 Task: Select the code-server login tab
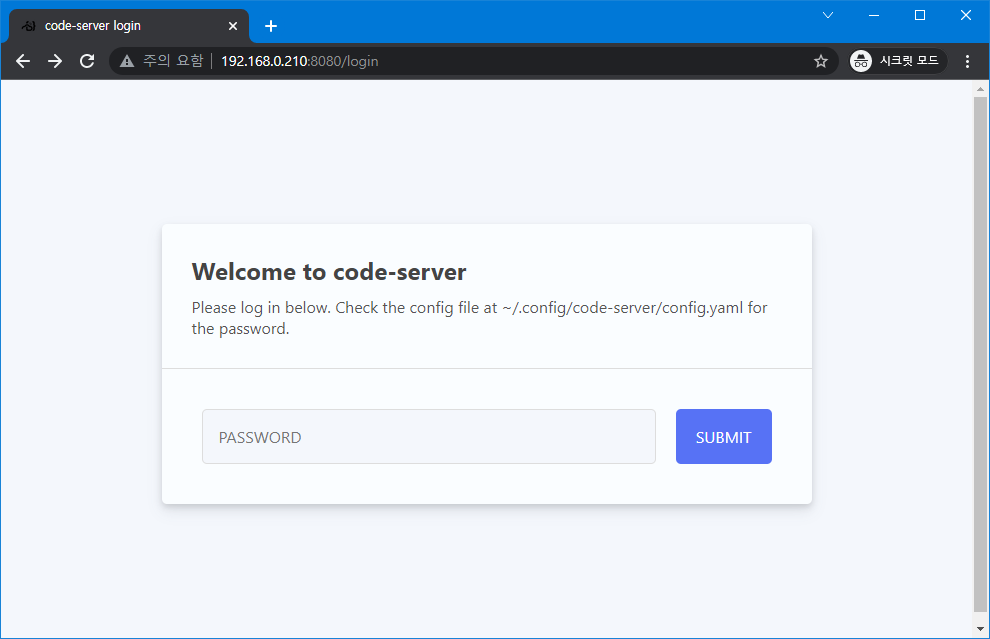pyautogui.click(x=129, y=26)
